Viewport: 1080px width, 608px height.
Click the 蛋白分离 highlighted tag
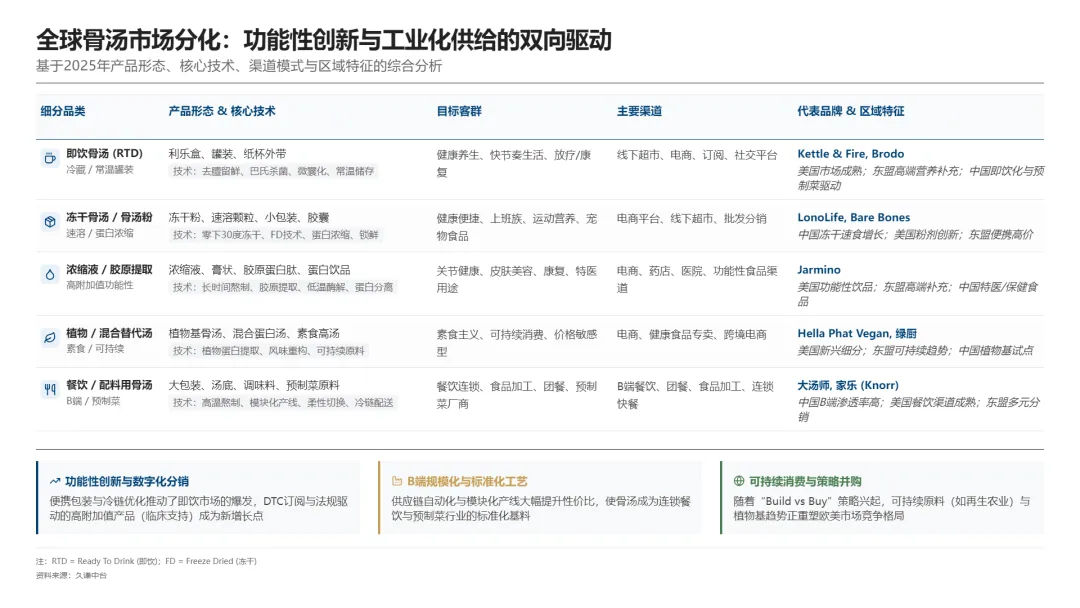pyautogui.click(x=372, y=289)
